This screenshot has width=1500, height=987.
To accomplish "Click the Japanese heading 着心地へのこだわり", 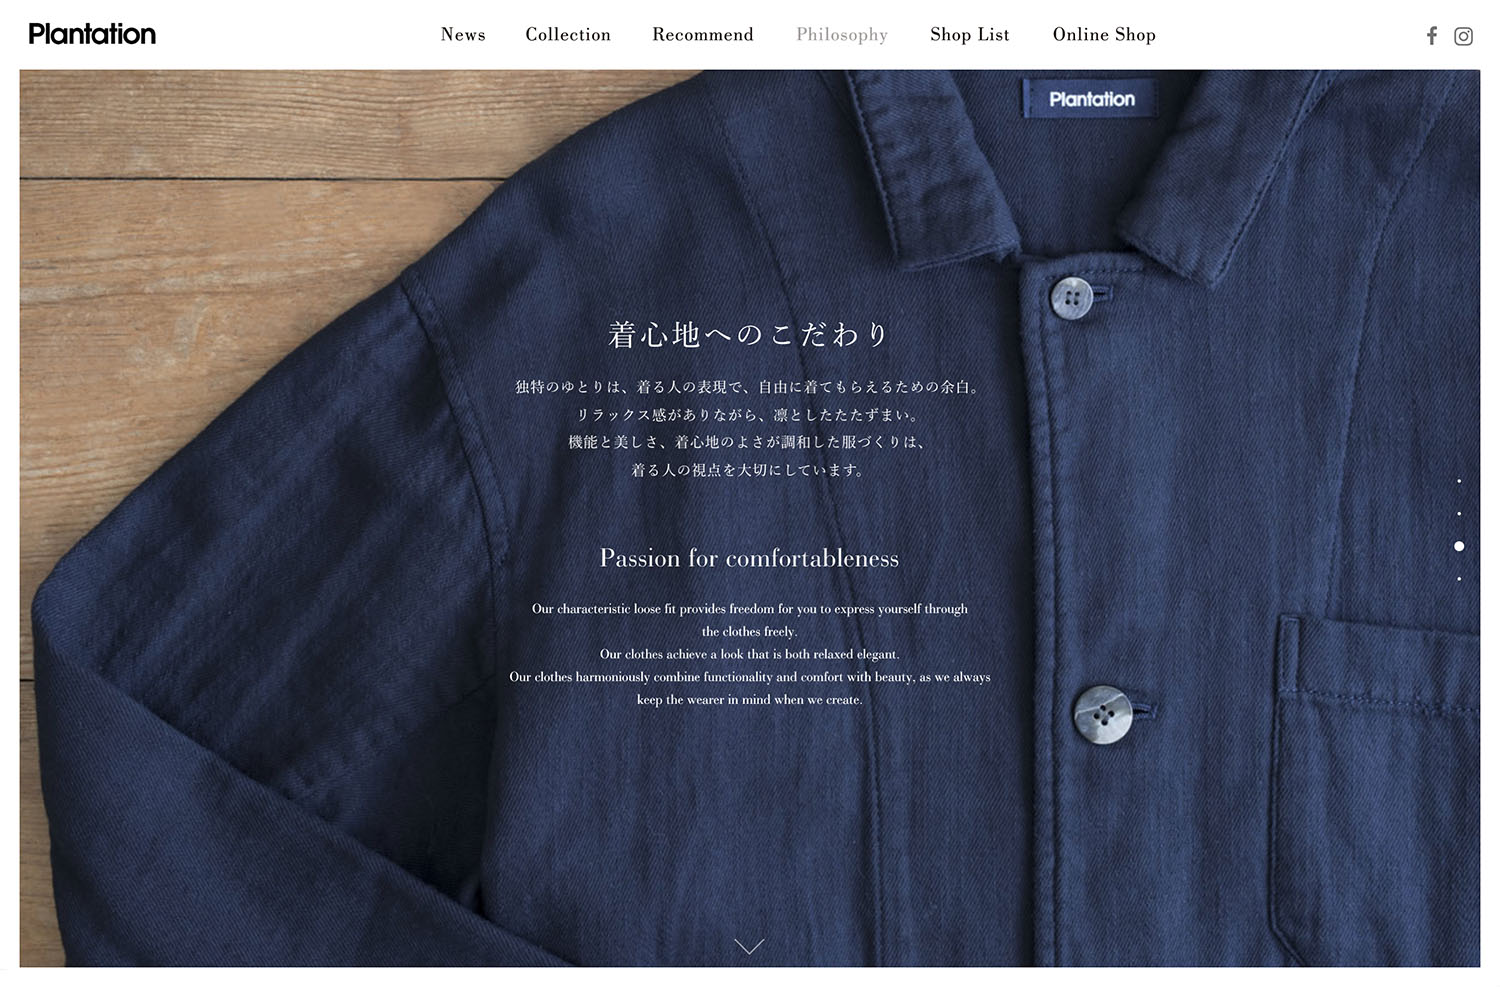I will click(x=749, y=334).
